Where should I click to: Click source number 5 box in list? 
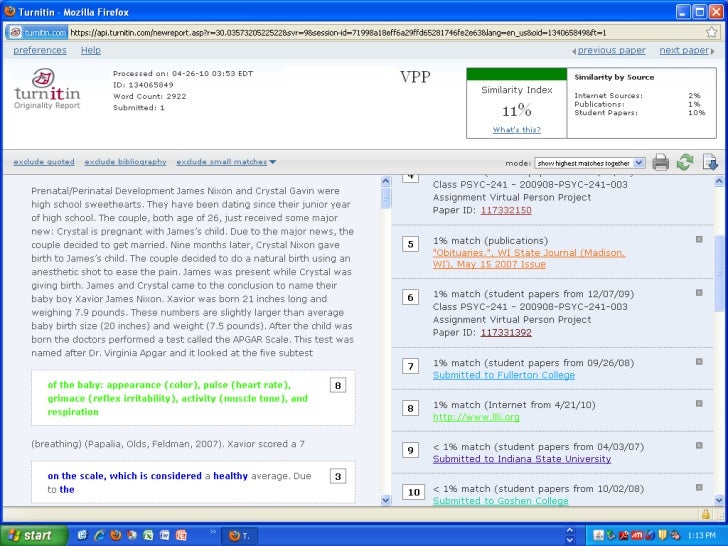point(410,244)
